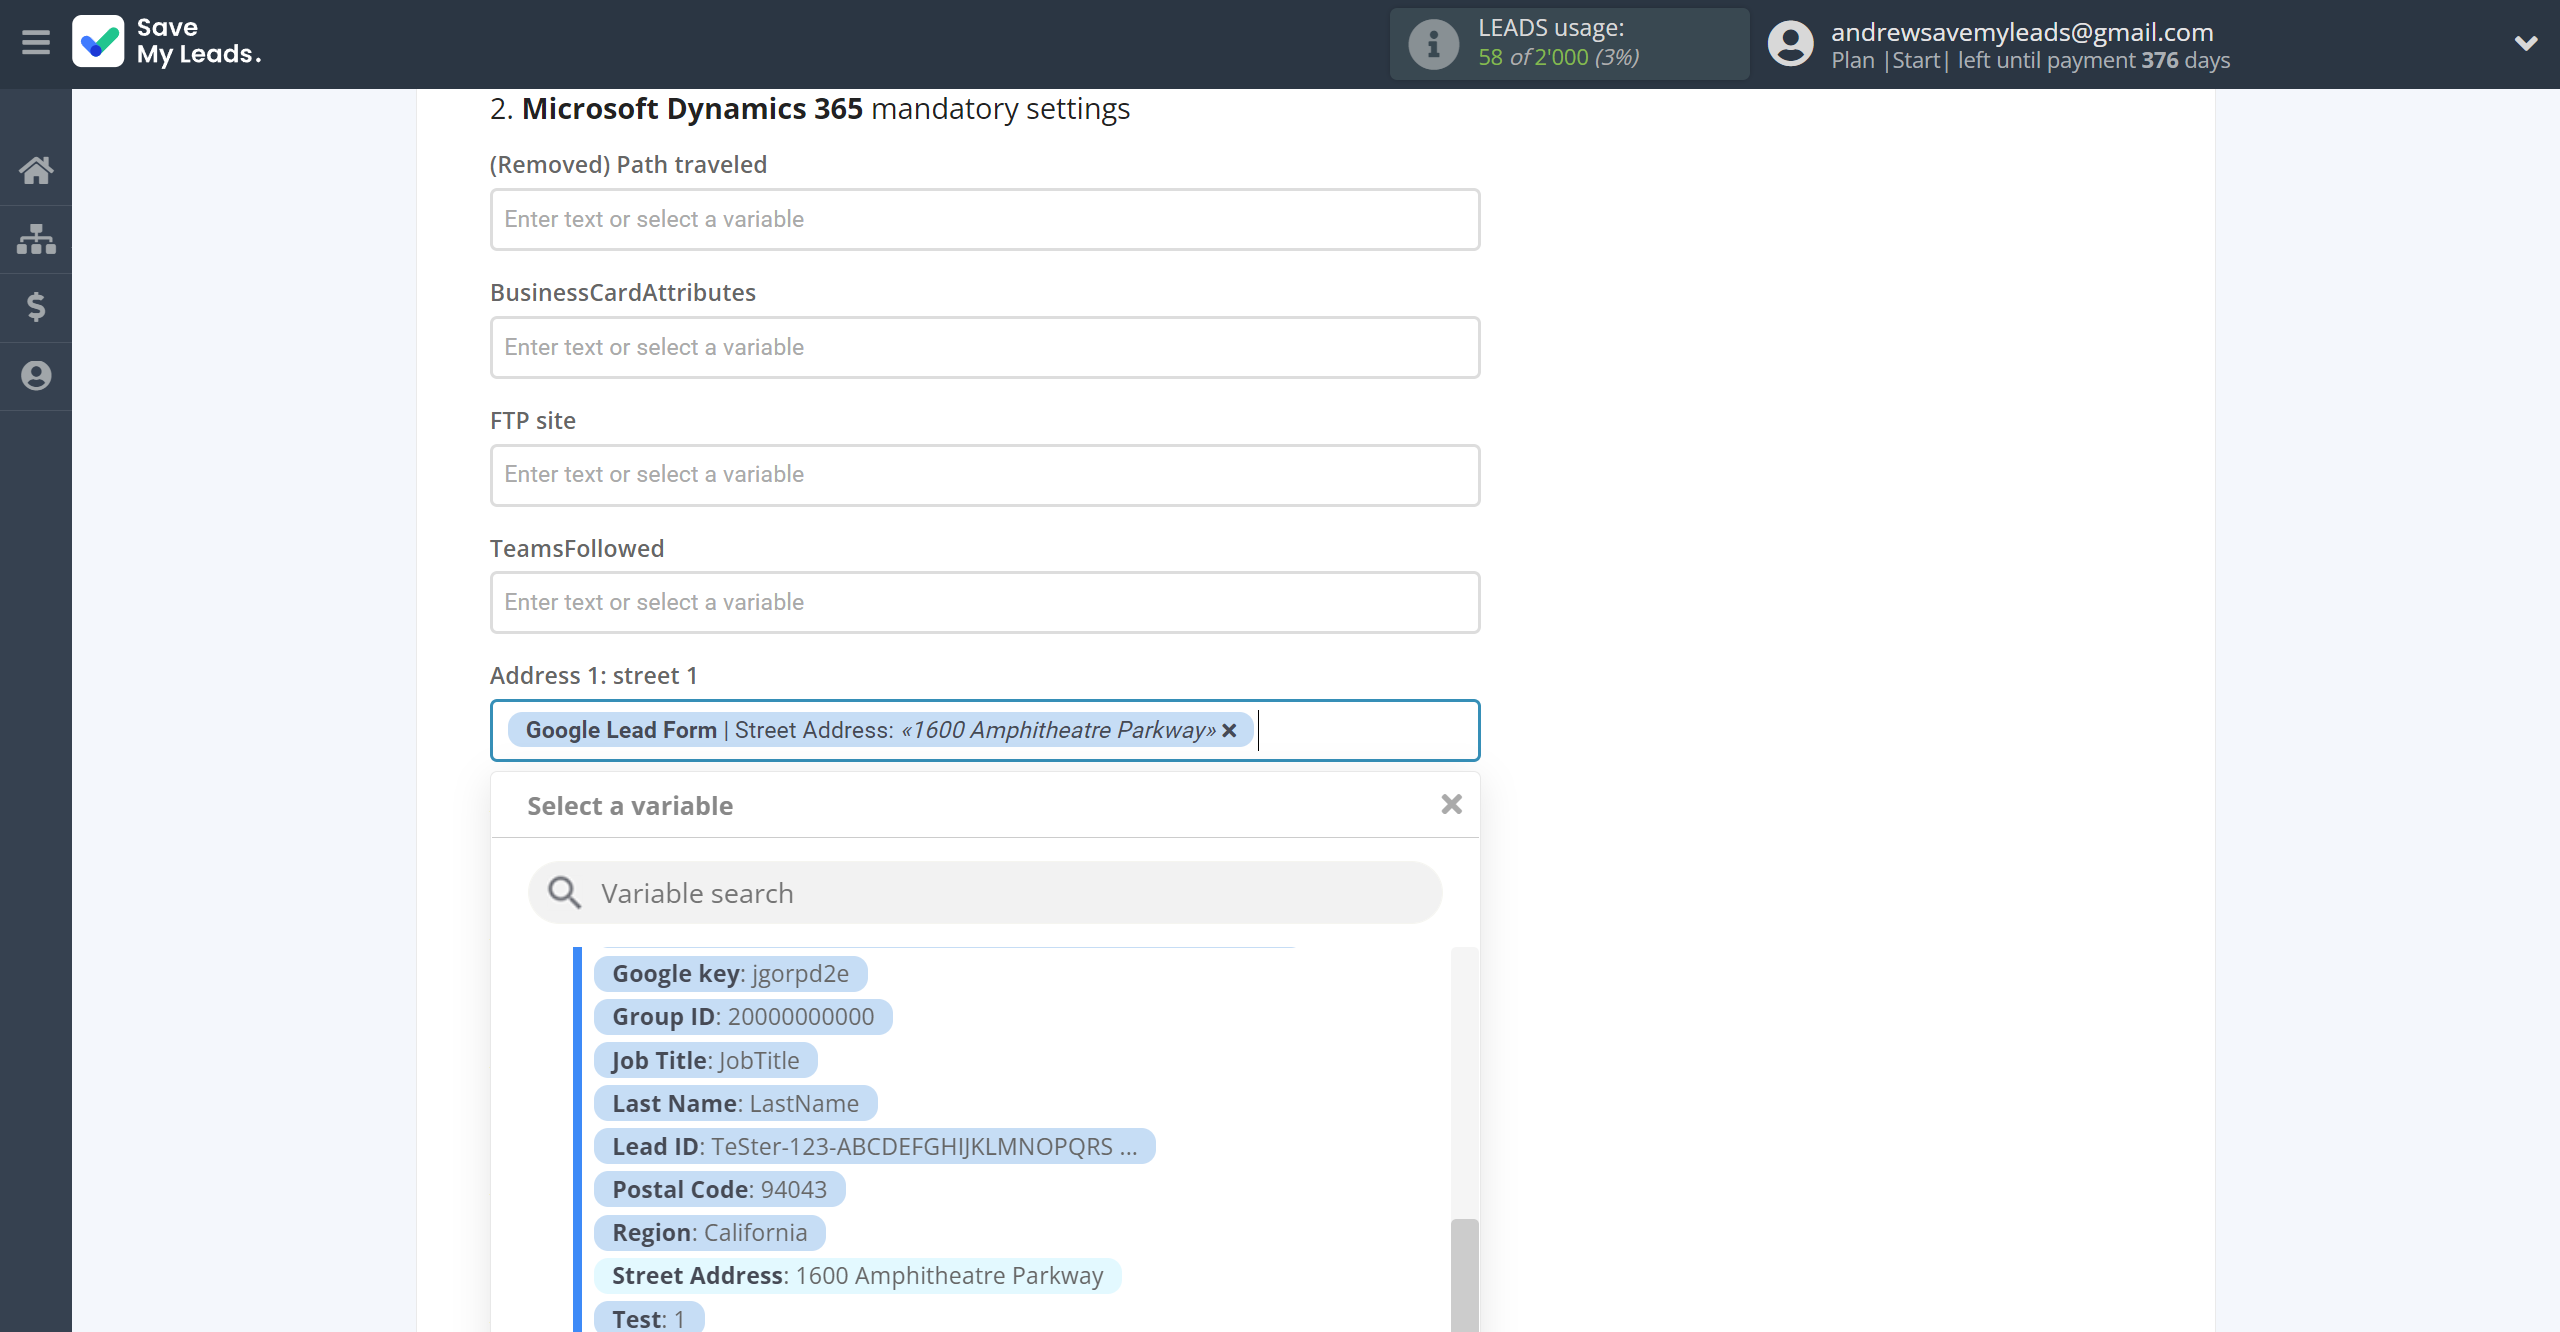2560x1332 pixels.
Task: Select the Postal Code variable
Action: tap(719, 1189)
